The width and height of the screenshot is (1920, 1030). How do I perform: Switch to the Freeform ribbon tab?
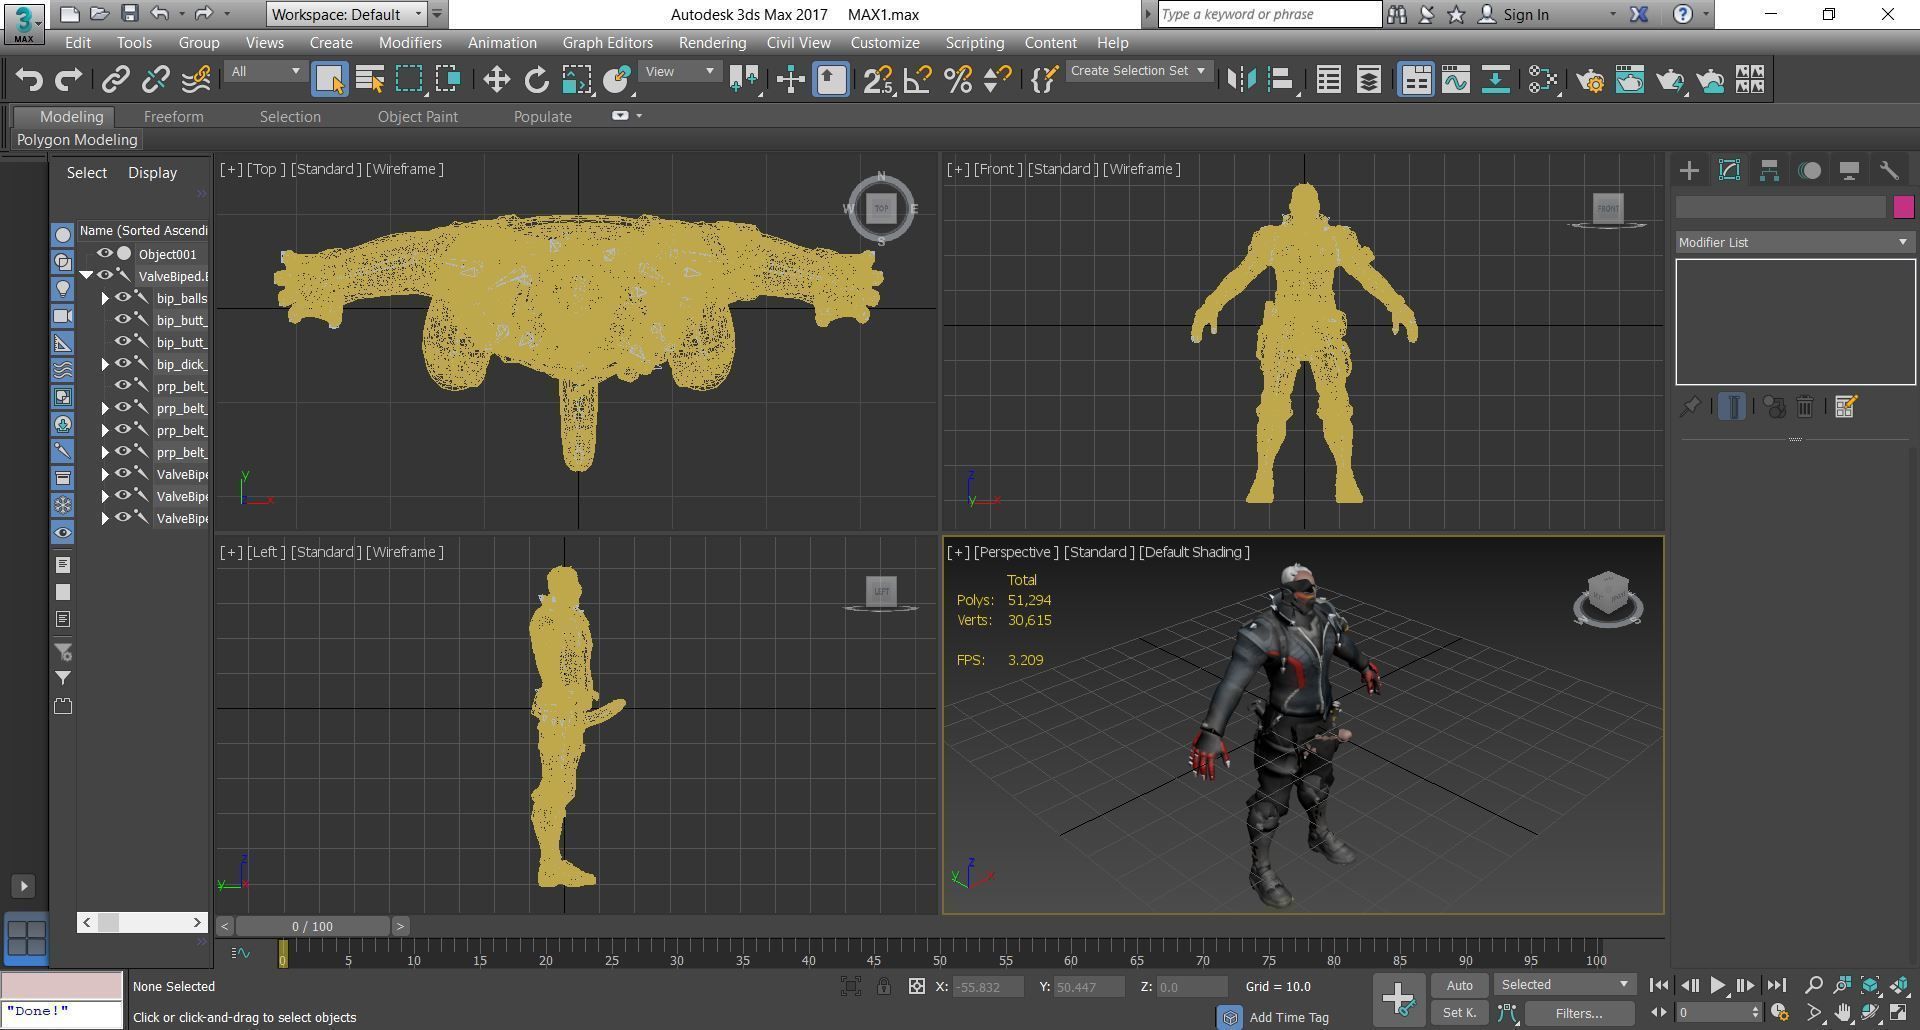173,117
